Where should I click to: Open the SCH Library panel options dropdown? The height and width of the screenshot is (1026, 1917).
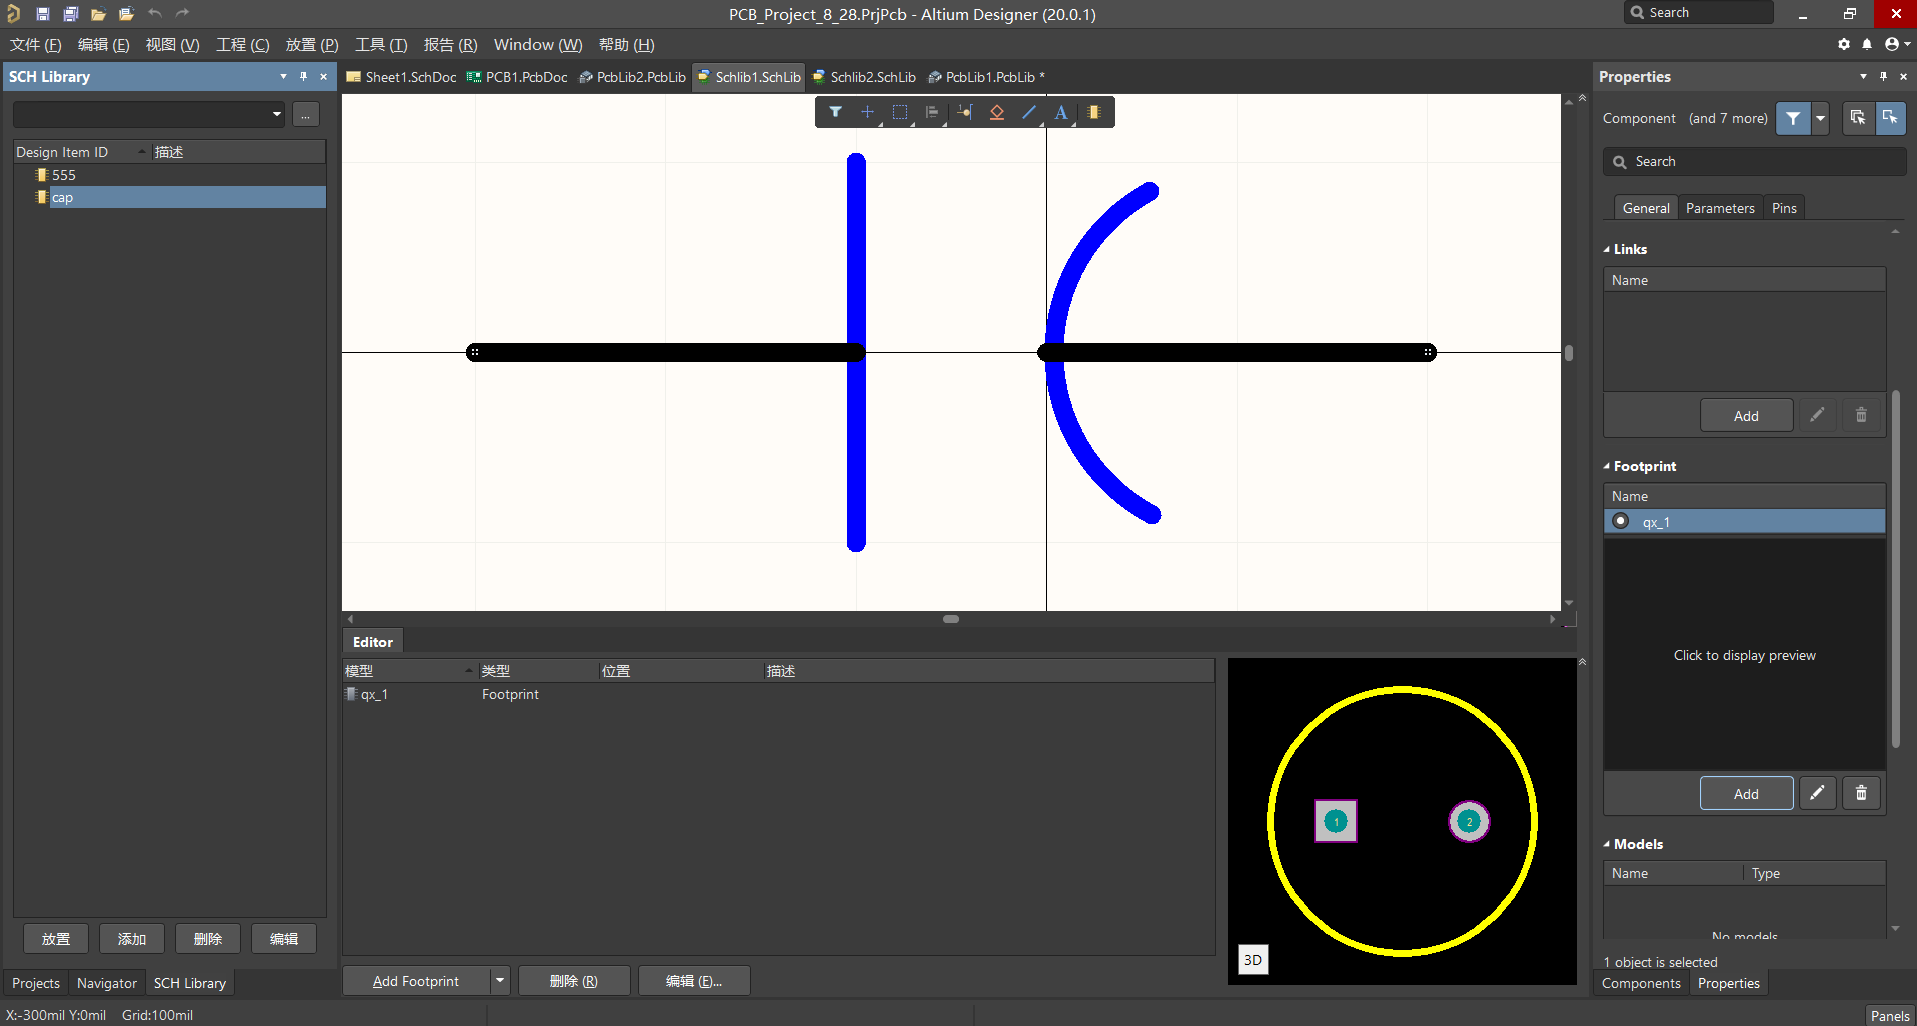[283, 76]
